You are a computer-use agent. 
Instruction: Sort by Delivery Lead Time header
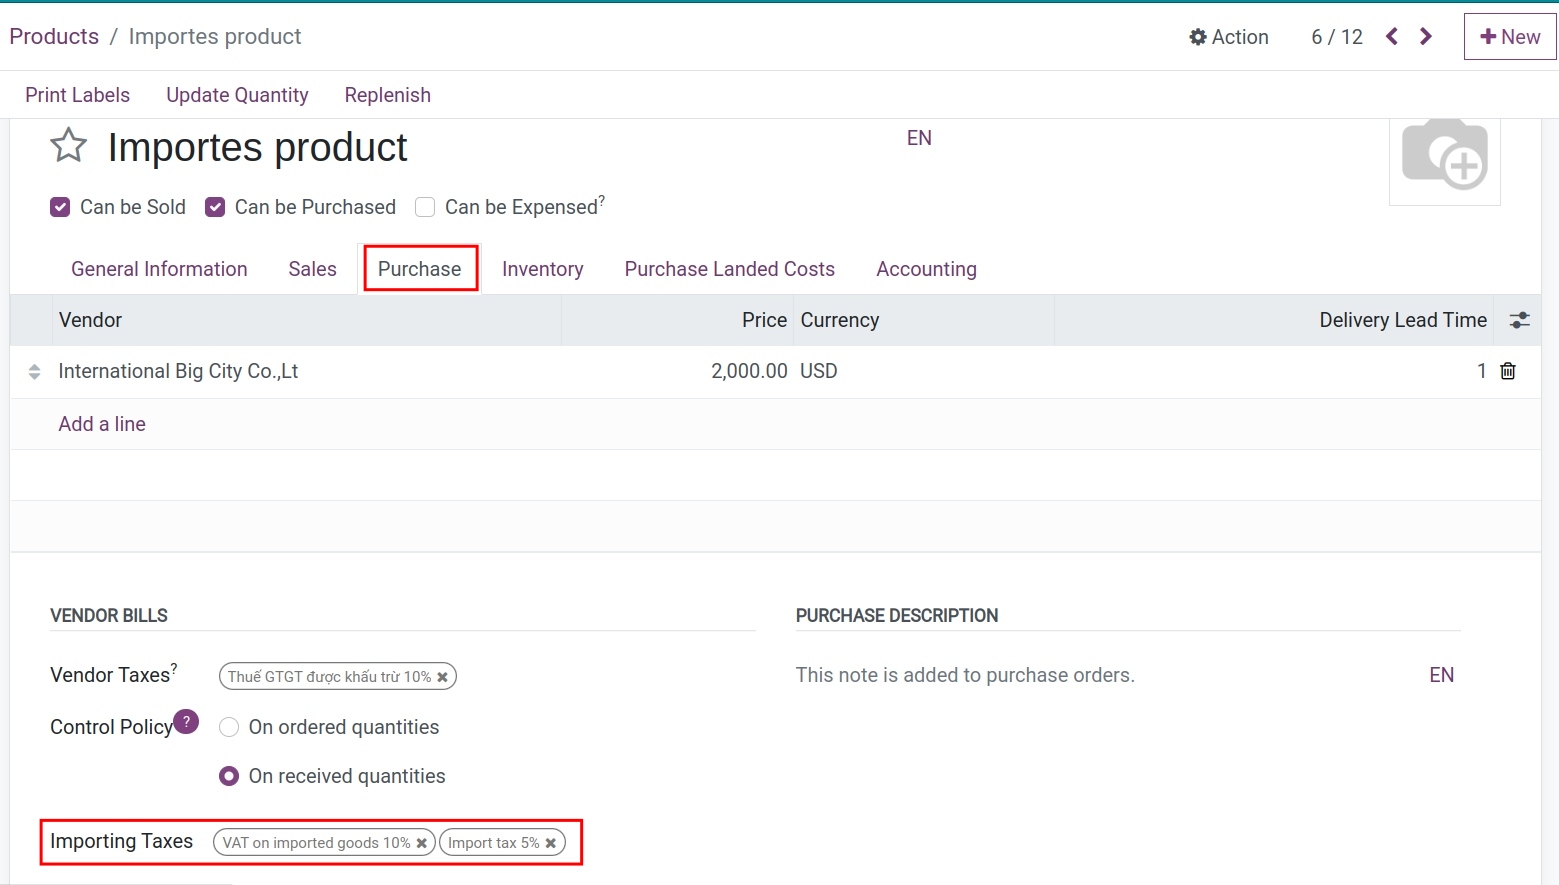click(x=1274, y=320)
